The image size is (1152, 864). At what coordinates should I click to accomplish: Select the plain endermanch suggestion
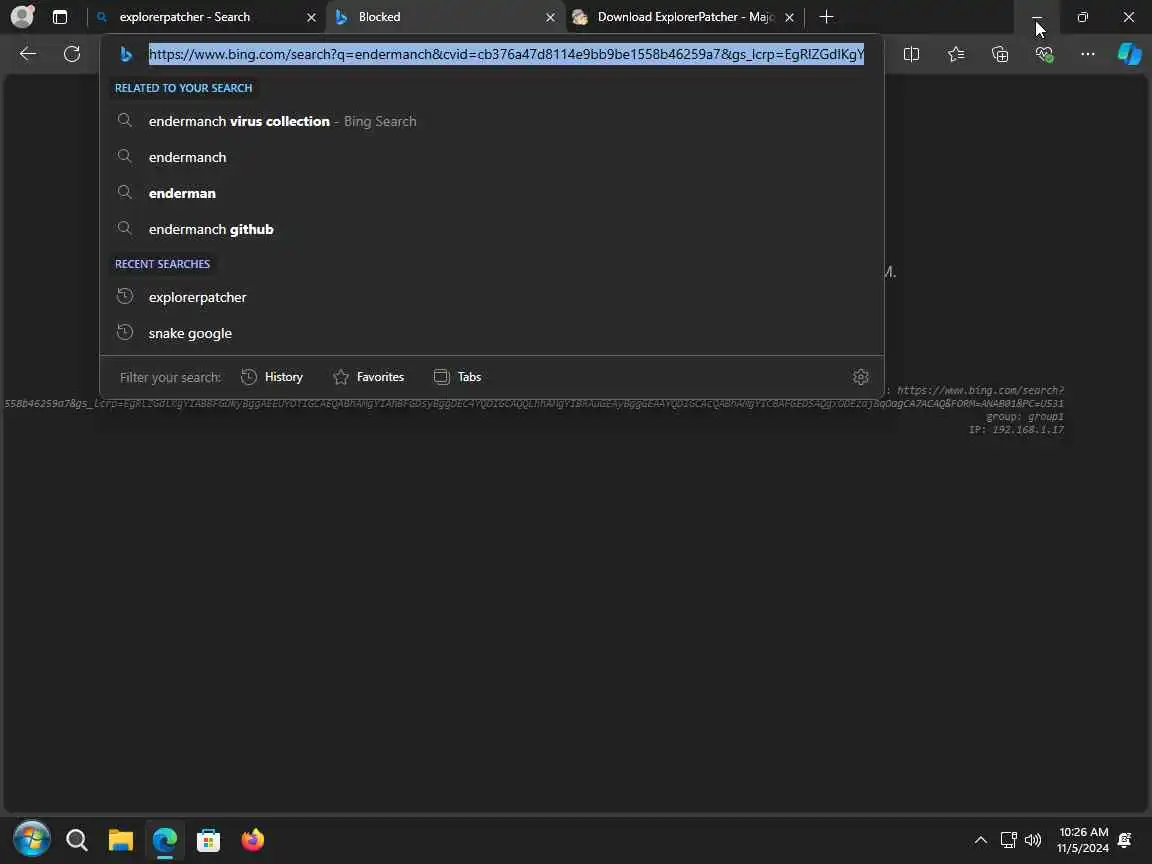click(x=491, y=157)
